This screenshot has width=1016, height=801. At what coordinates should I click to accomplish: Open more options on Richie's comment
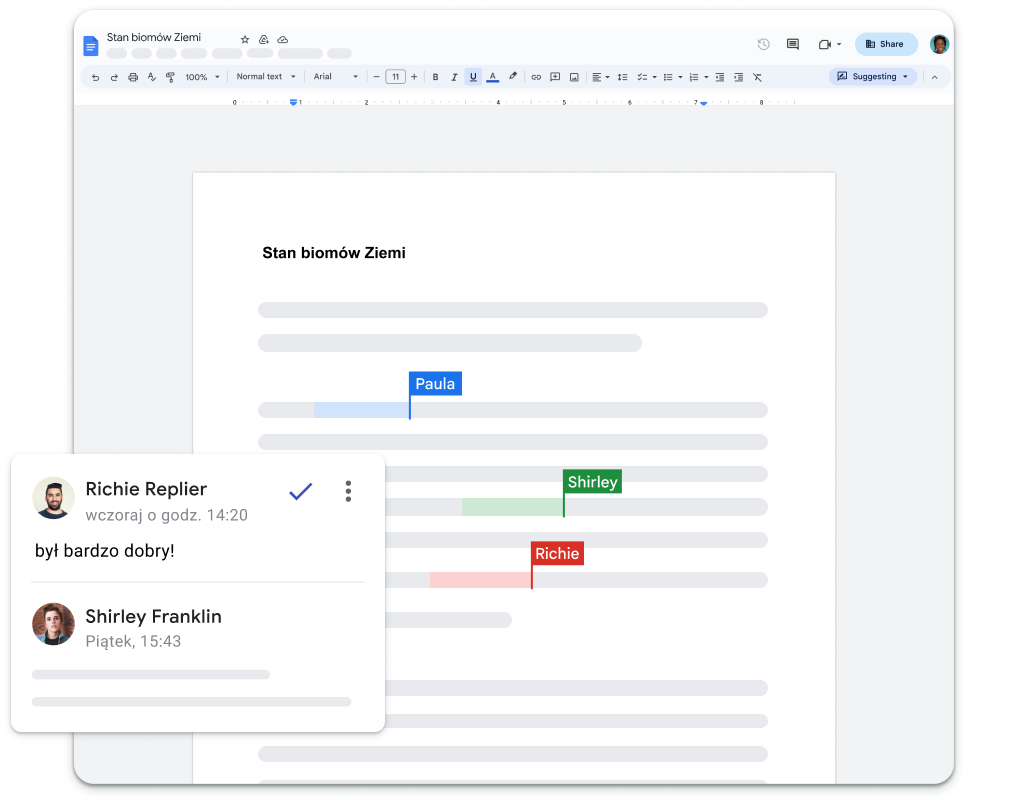click(348, 491)
